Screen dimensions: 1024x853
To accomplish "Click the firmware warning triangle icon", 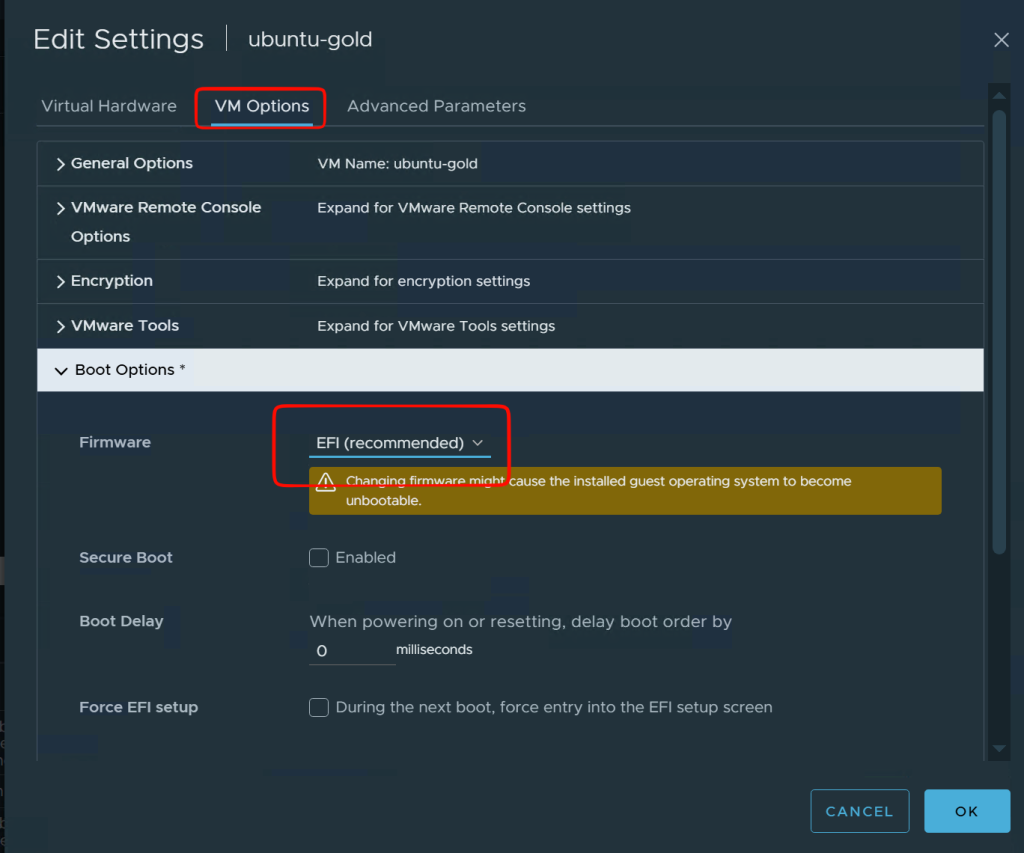I will (x=326, y=482).
